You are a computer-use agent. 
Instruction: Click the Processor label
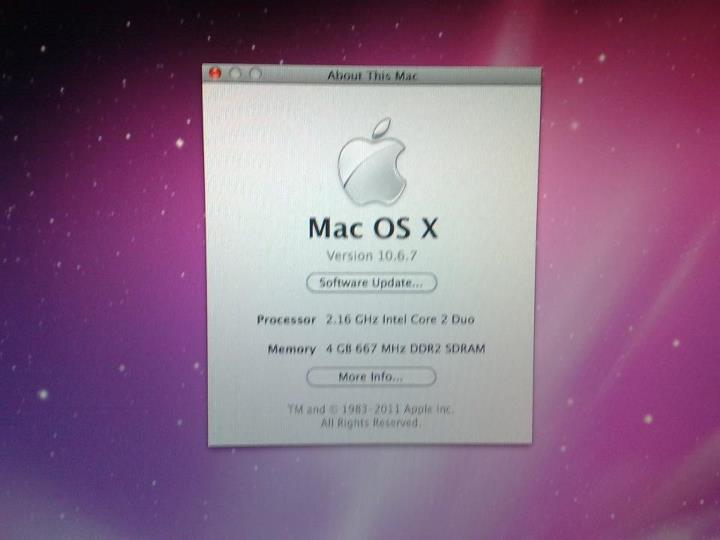coord(287,320)
